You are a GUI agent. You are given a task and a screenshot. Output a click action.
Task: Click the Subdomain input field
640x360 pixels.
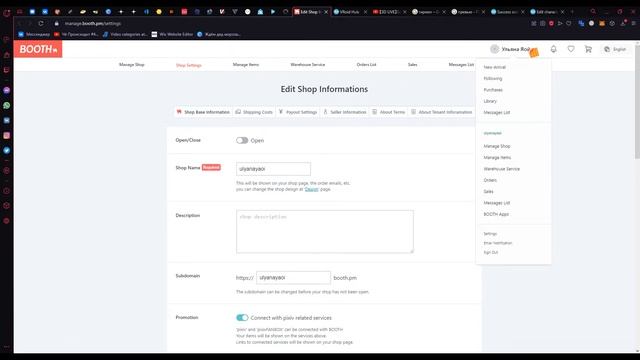click(x=293, y=278)
